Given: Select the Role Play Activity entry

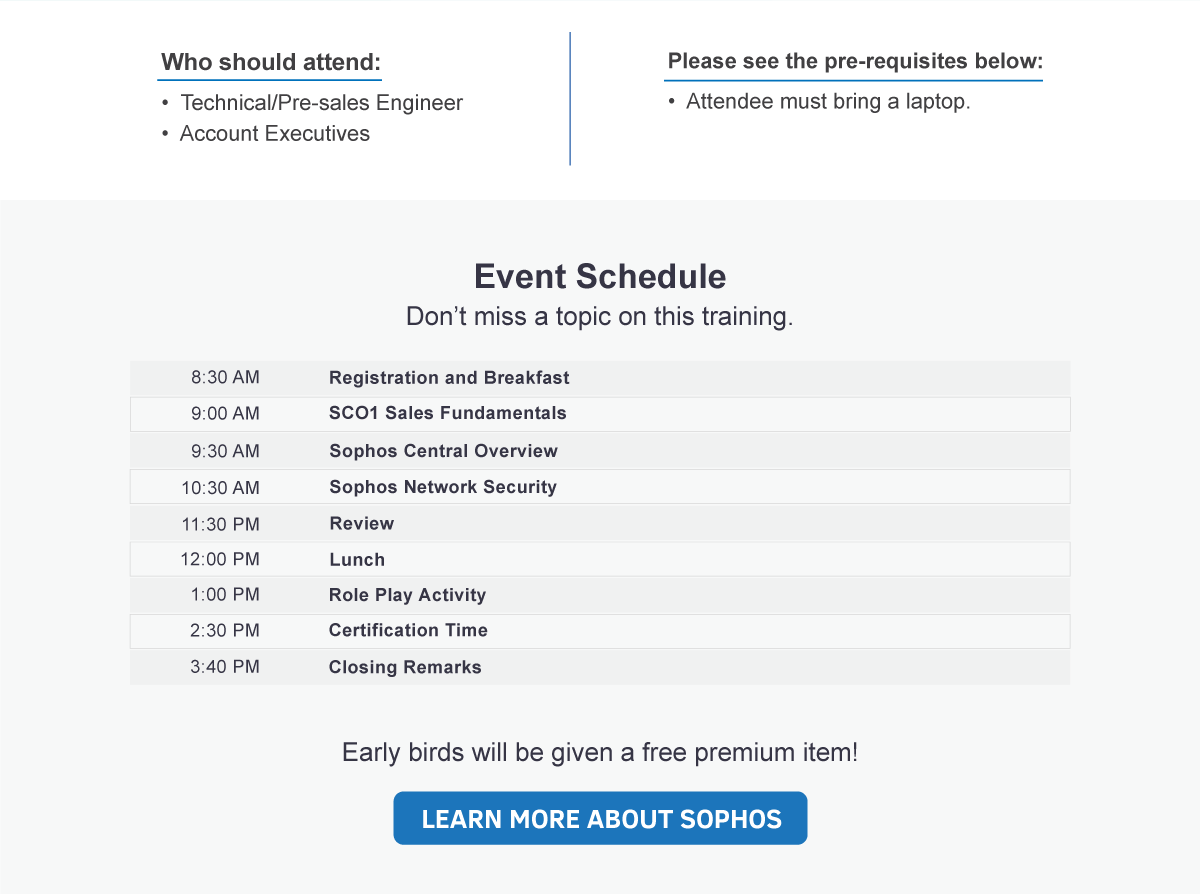Looking at the screenshot, I should tap(407, 595).
